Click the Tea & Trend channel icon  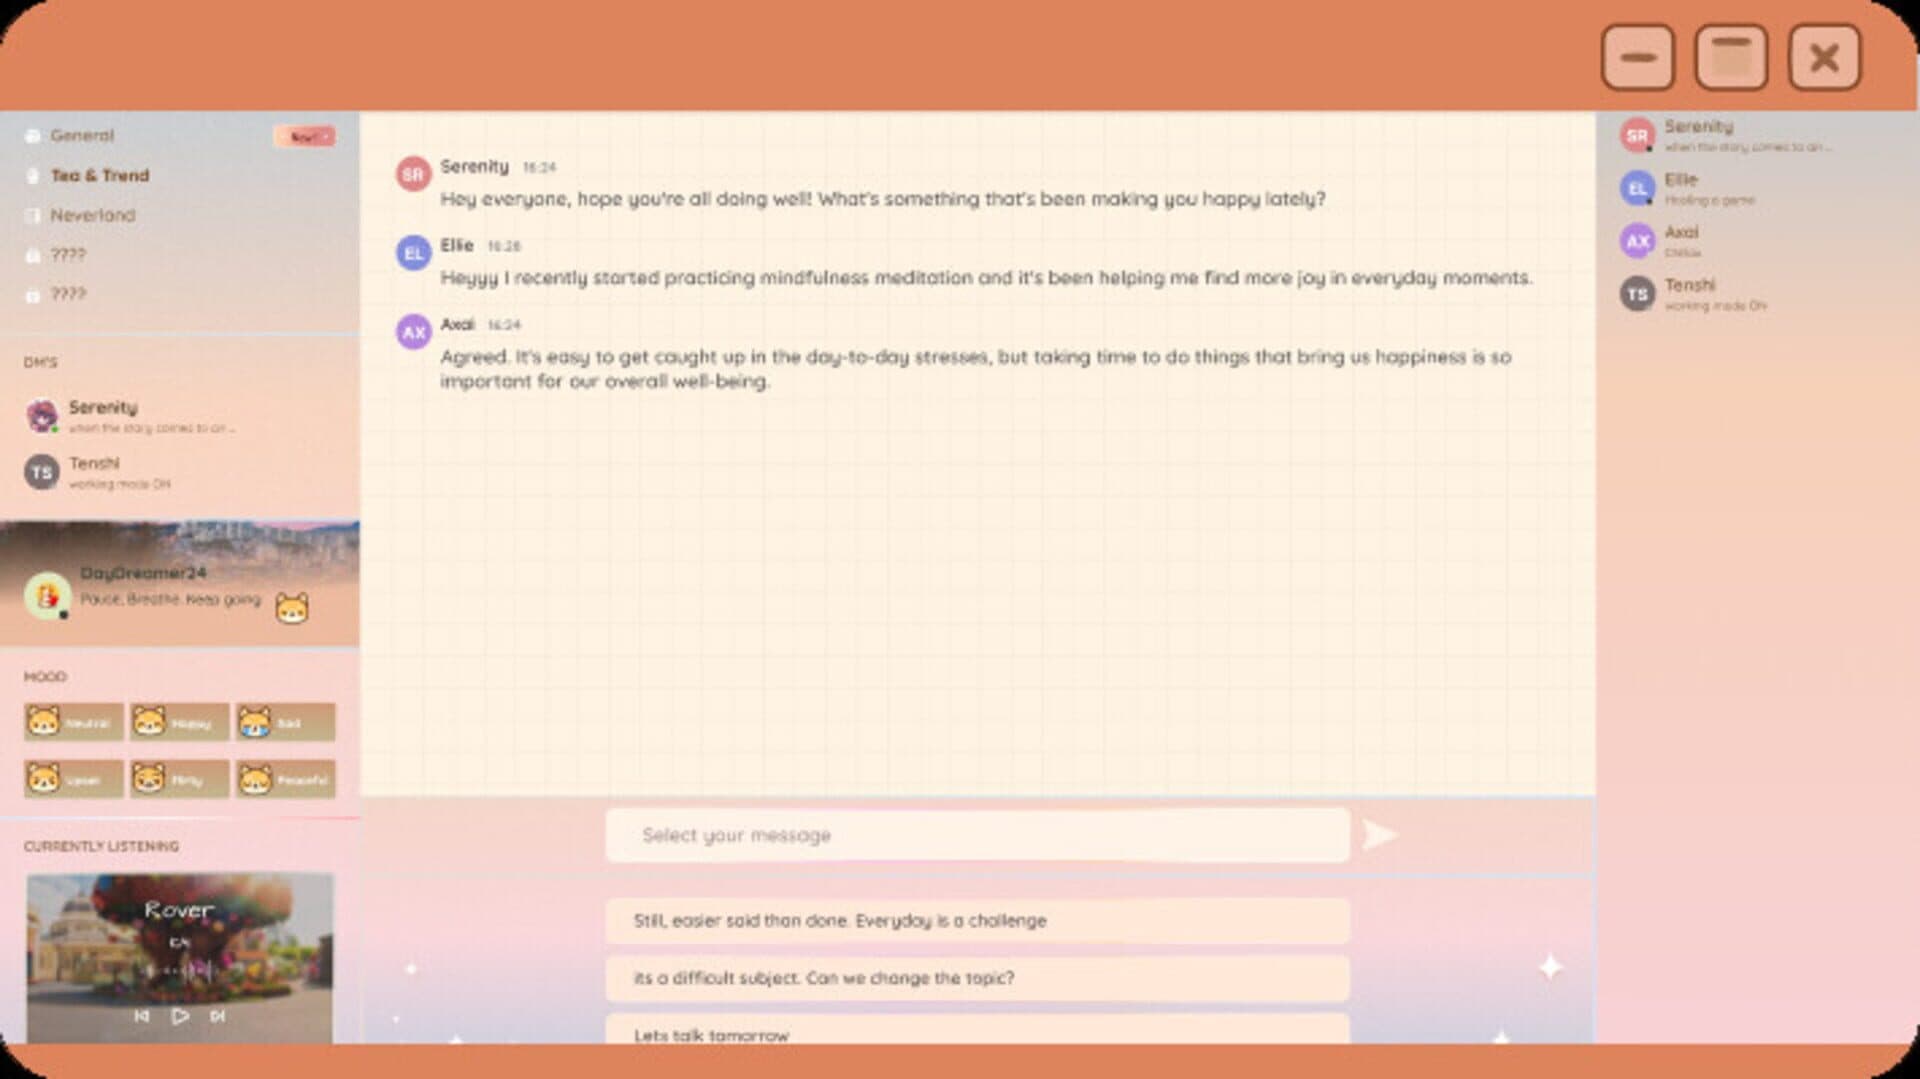32,175
